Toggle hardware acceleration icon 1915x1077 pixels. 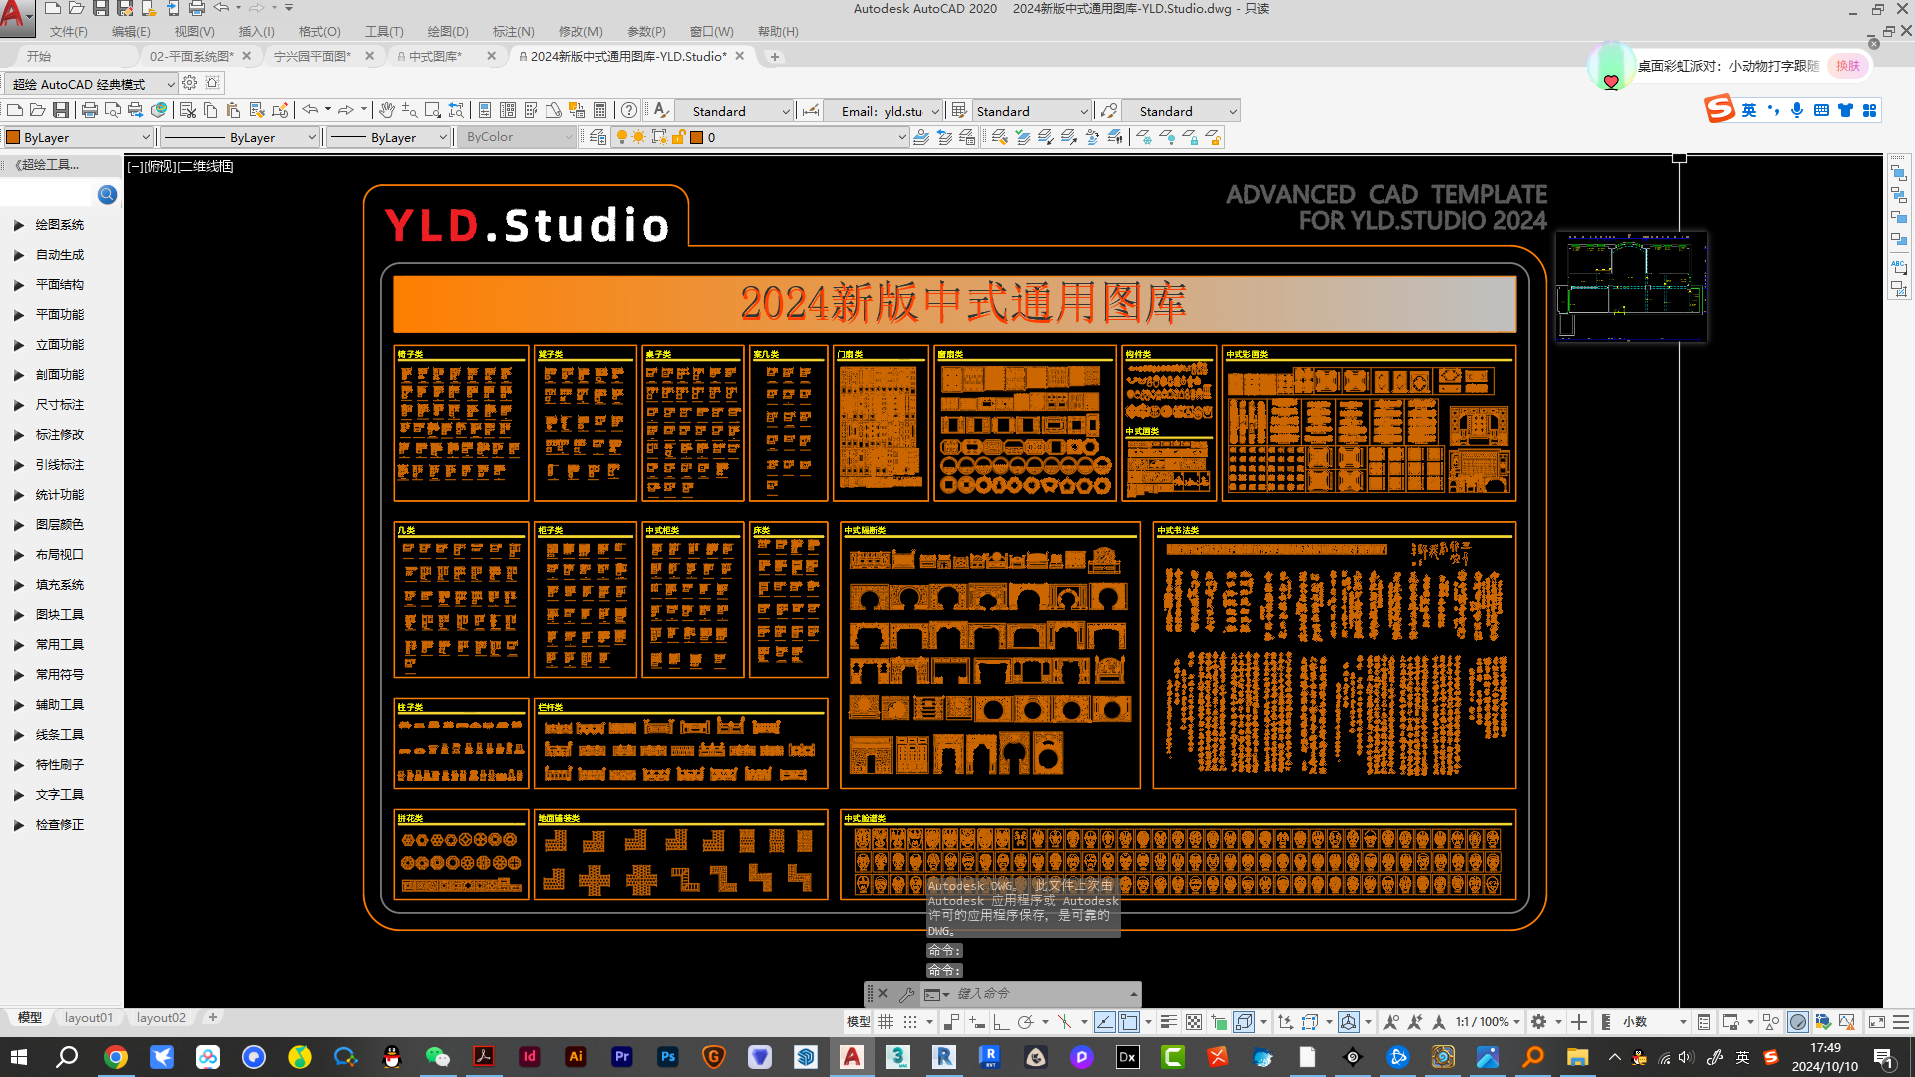[1798, 1022]
